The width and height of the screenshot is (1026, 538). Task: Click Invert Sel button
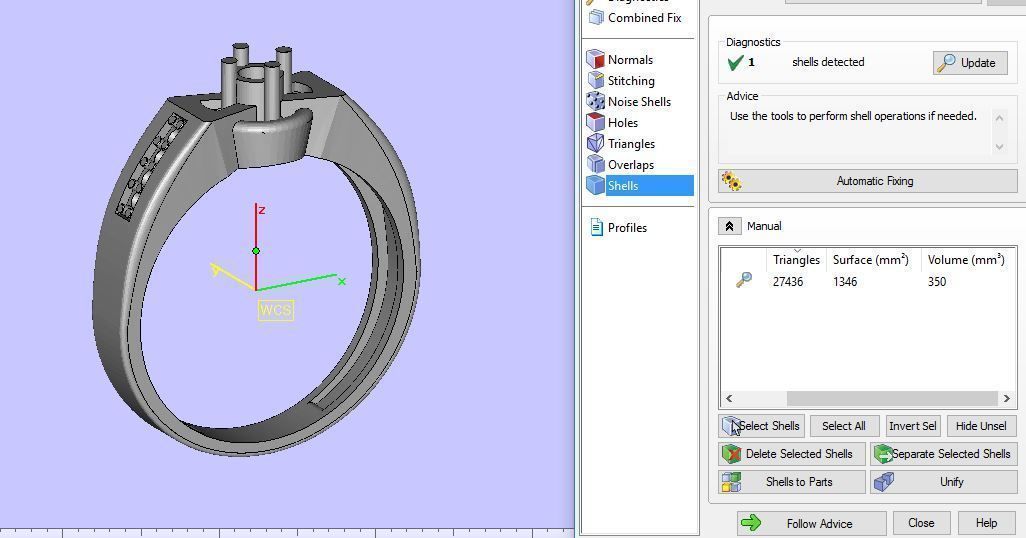(x=912, y=426)
